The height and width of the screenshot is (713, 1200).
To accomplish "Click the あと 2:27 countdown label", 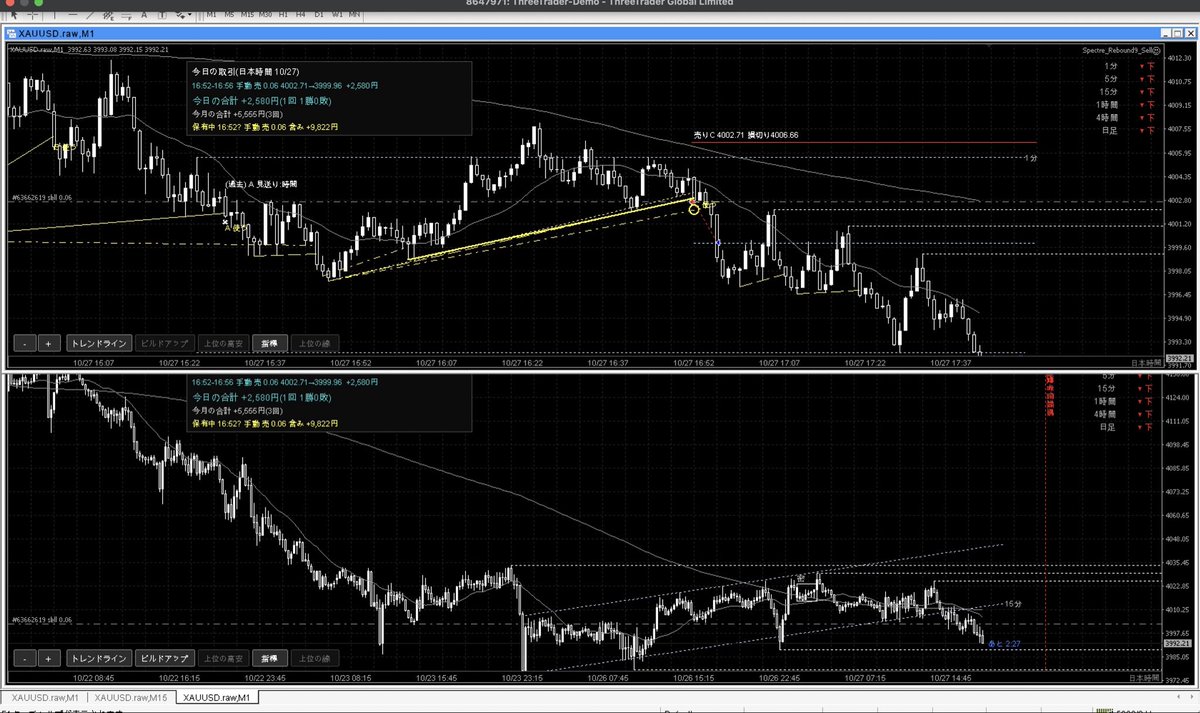I will (1003, 645).
